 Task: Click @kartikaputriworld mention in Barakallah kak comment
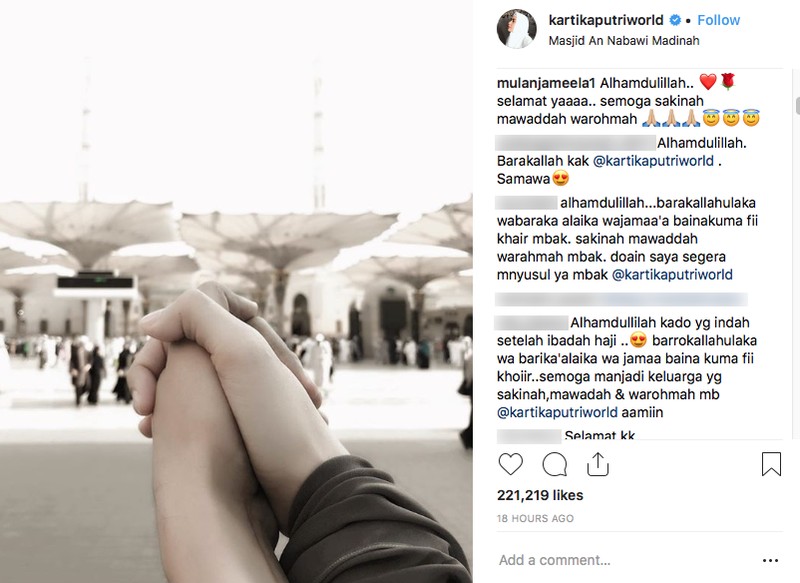[653, 161]
